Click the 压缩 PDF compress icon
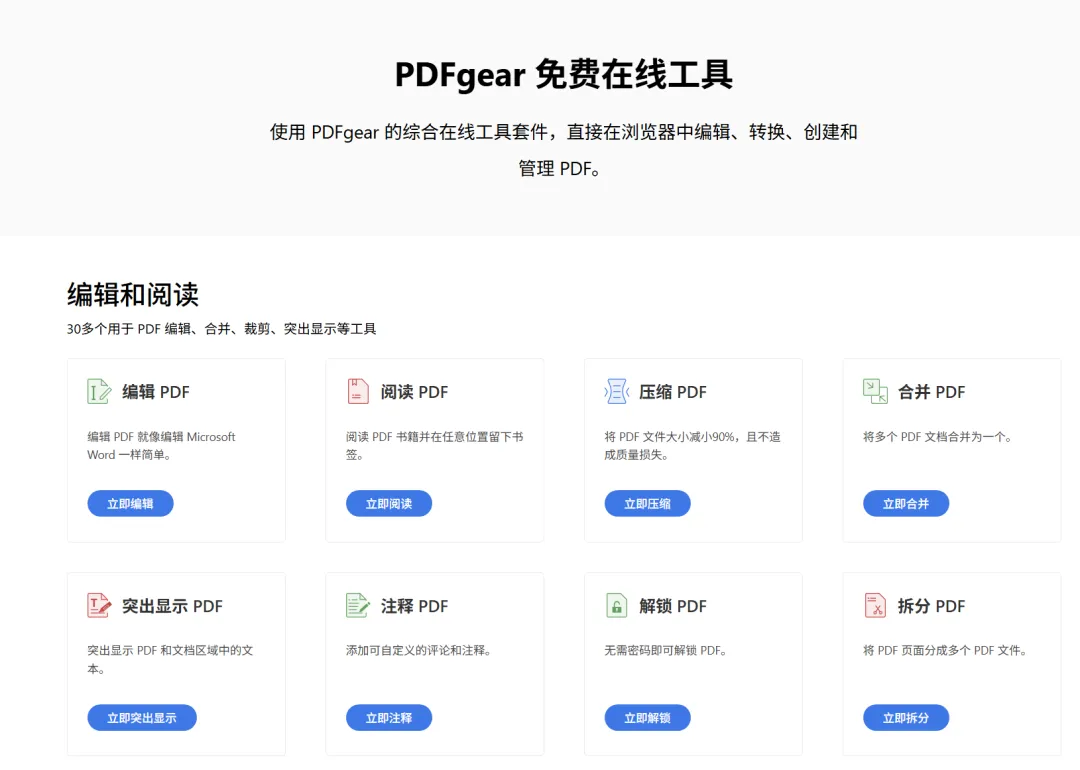 [x=616, y=391]
